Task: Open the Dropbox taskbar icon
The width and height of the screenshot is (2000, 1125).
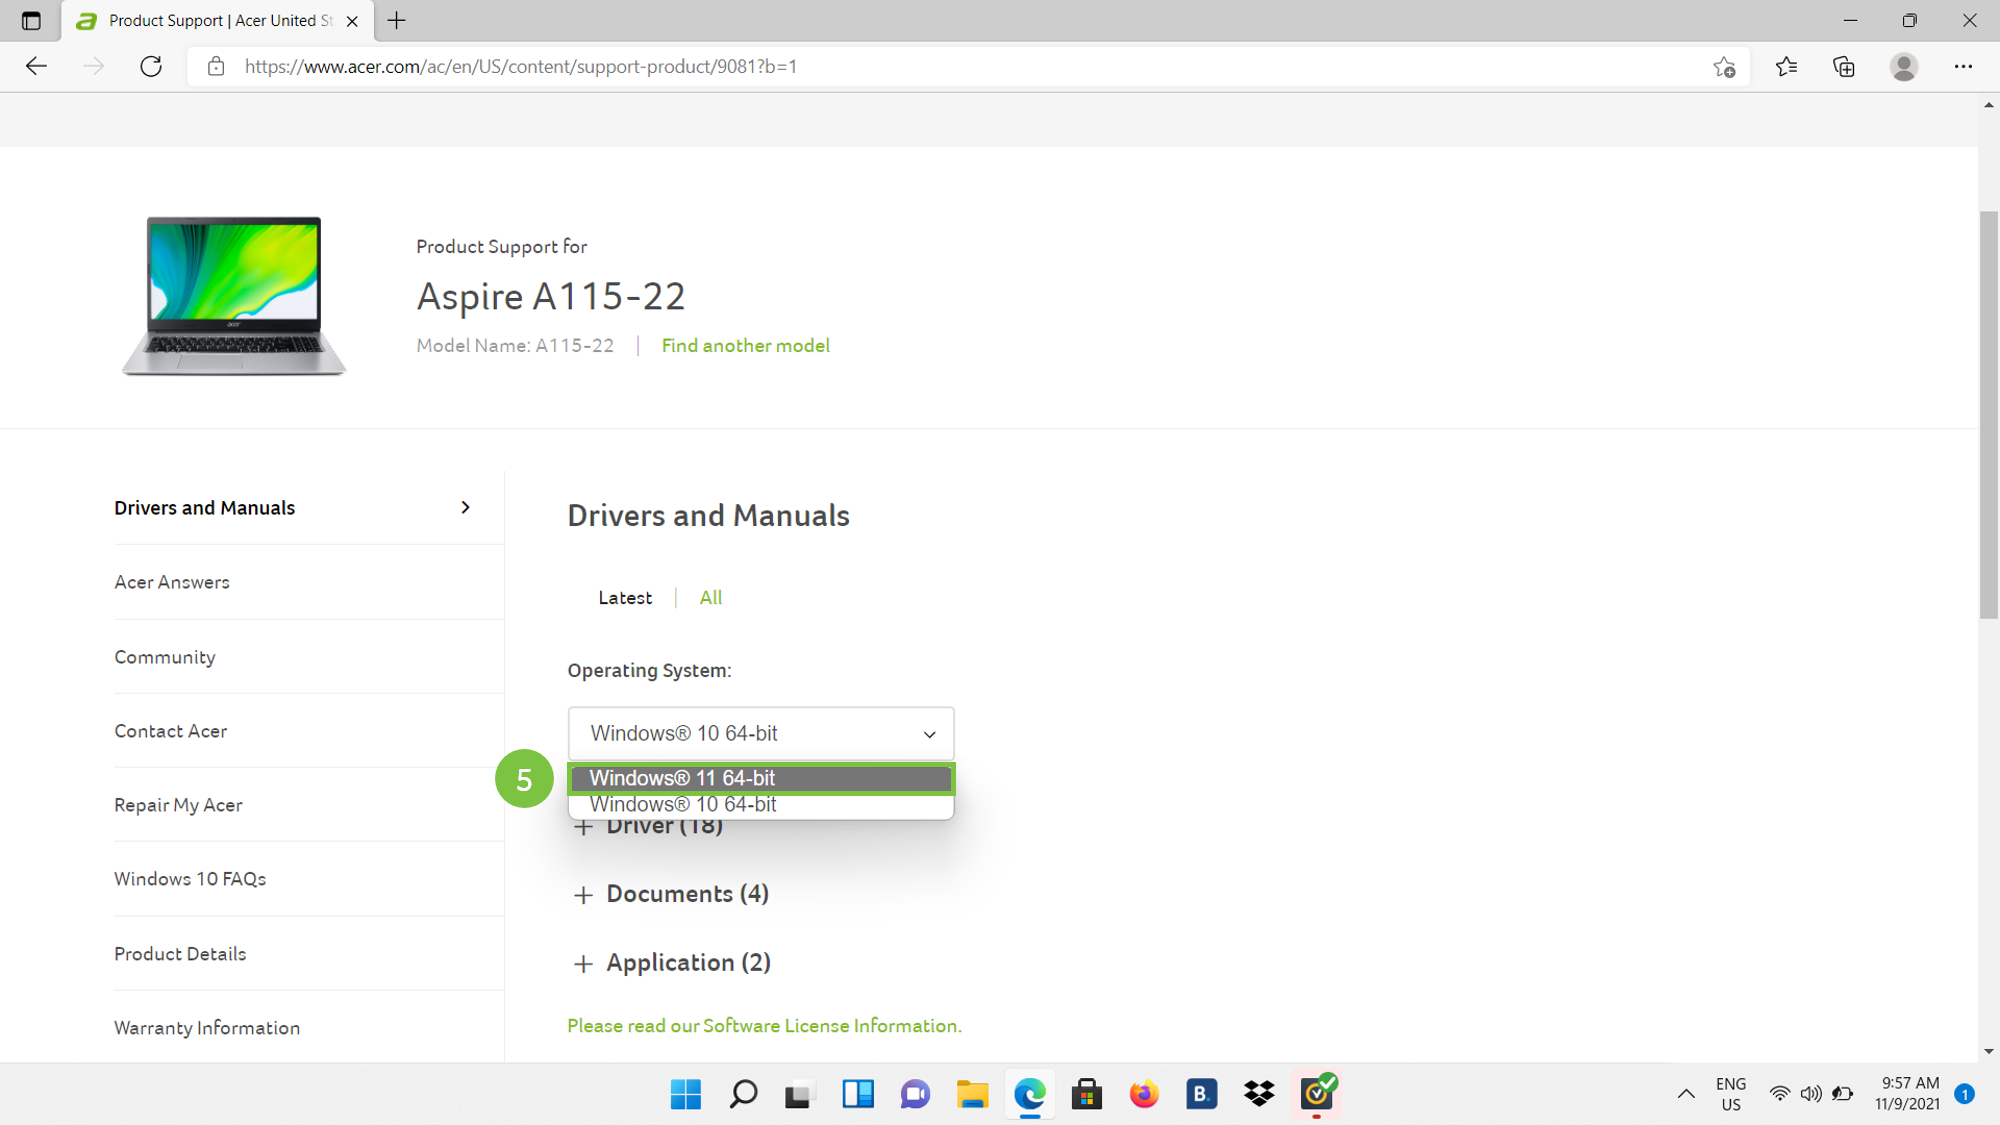Action: (1259, 1094)
